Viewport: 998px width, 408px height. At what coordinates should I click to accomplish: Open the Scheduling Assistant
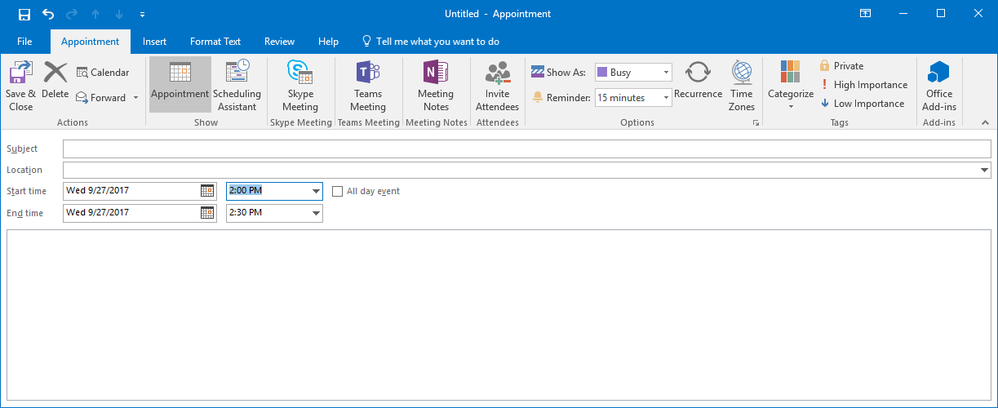click(237, 86)
